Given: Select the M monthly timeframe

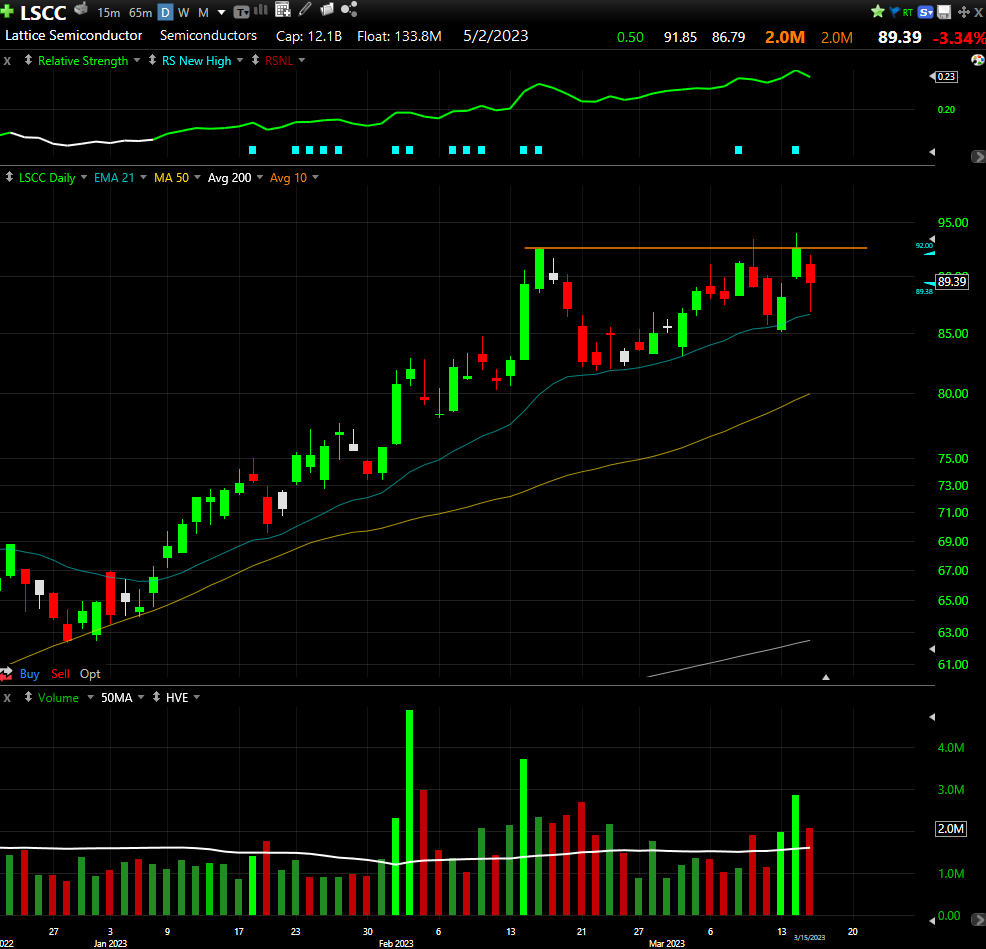Looking at the screenshot, I should tap(203, 13).
